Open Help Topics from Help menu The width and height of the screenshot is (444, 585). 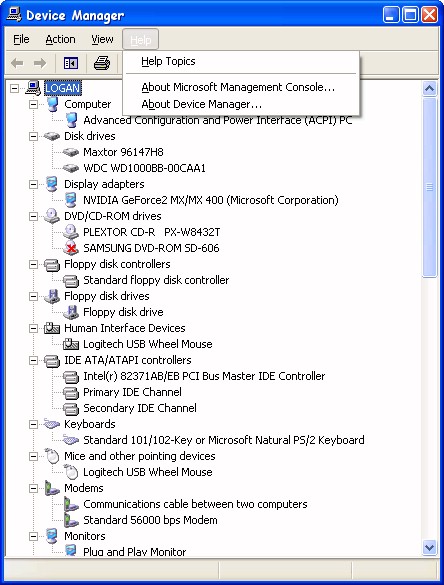[168, 61]
